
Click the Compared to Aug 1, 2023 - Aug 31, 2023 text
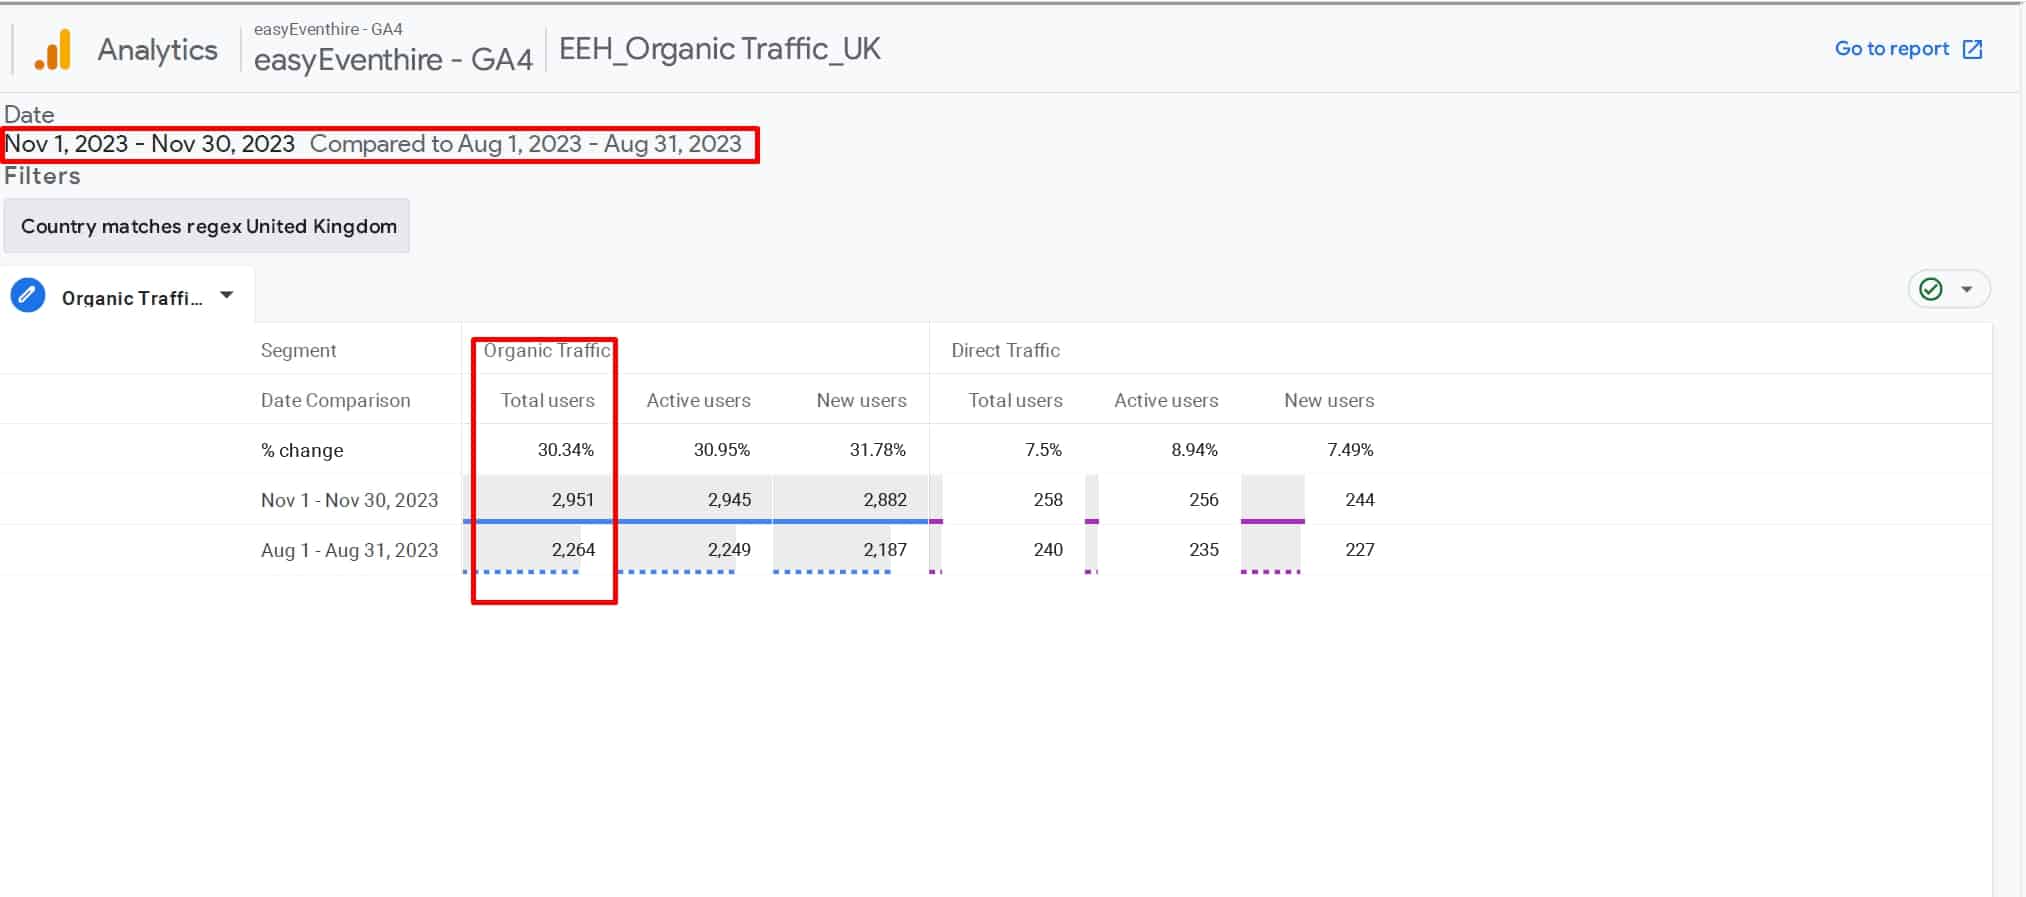(526, 144)
